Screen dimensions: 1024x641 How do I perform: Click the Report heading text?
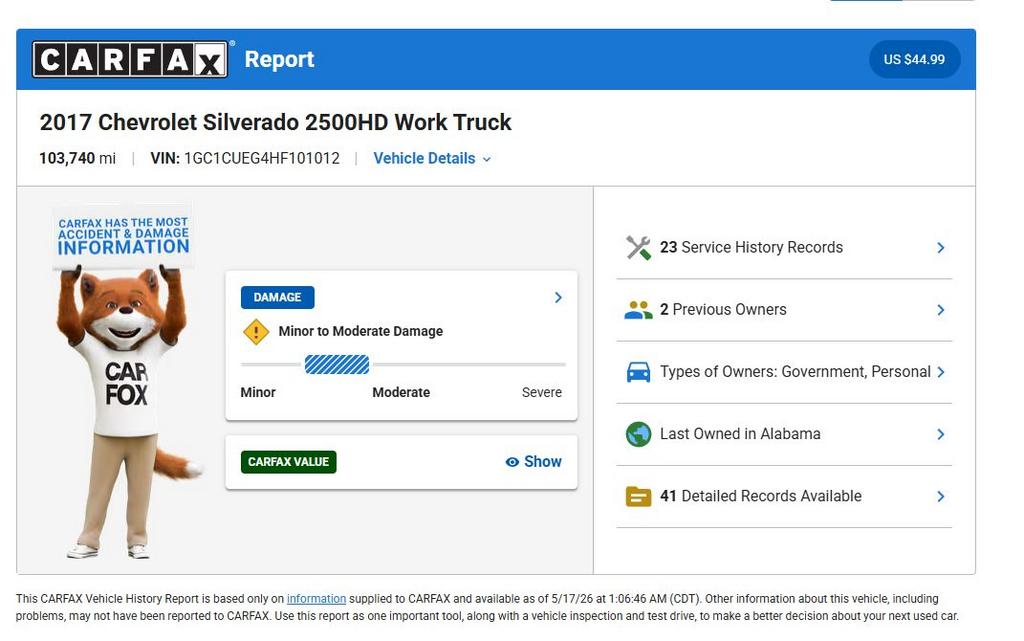[279, 59]
